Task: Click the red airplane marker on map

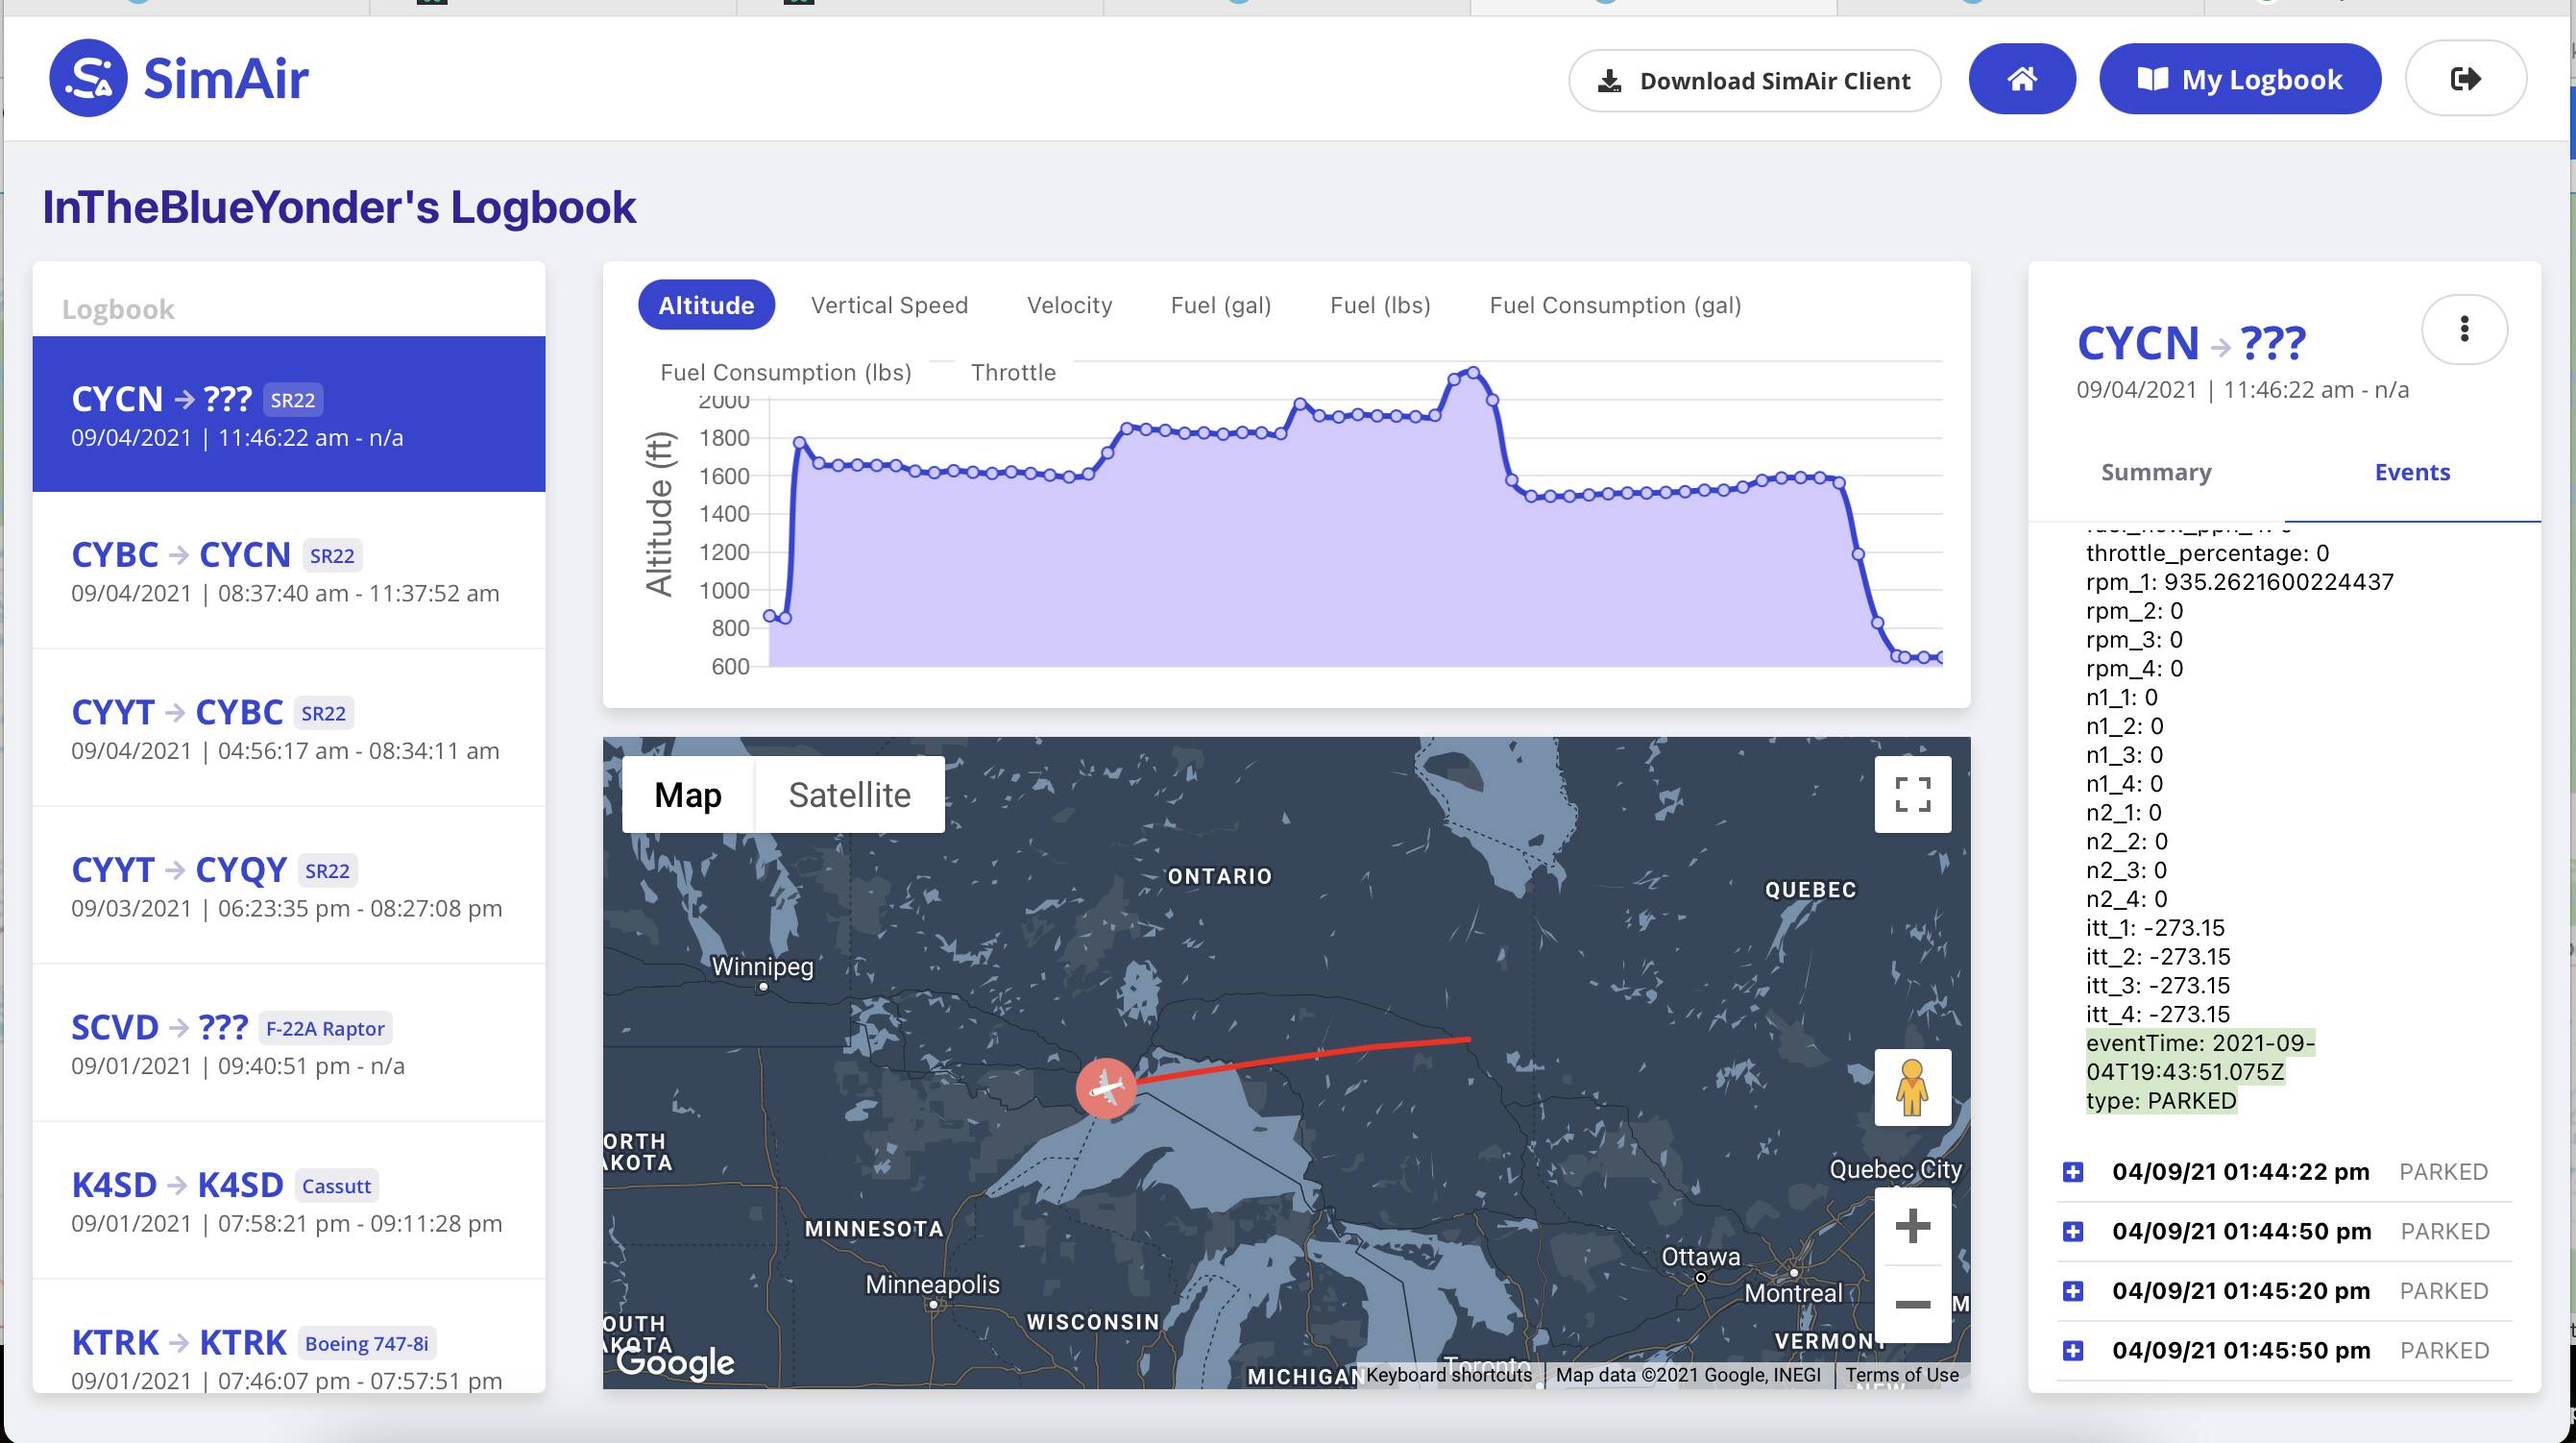Action: click(1106, 1087)
